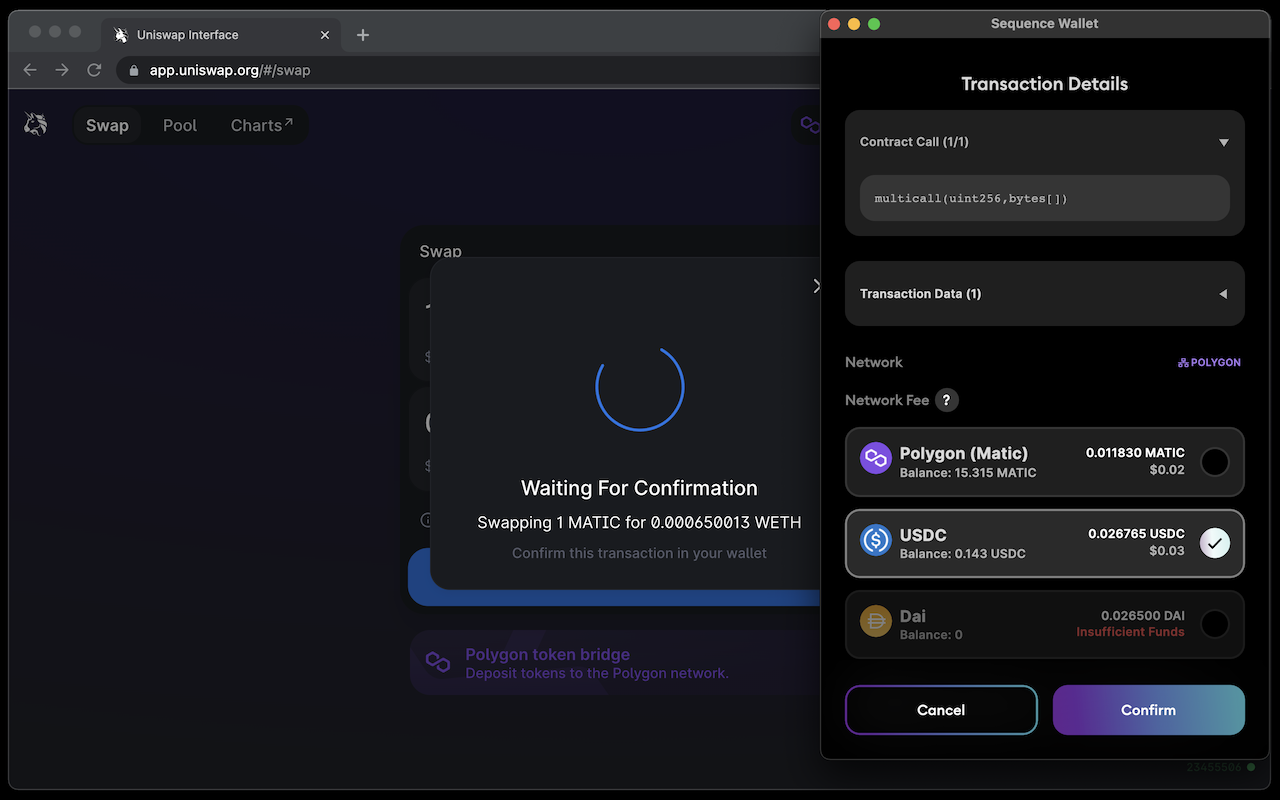Click the loading spinner in the confirmation dialog
The height and width of the screenshot is (800, 1280).
(640, 387)
